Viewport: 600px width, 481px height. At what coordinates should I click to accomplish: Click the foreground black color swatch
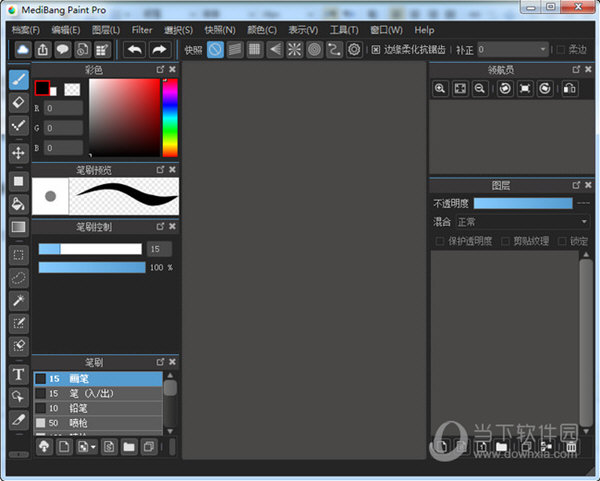(42, 88)
